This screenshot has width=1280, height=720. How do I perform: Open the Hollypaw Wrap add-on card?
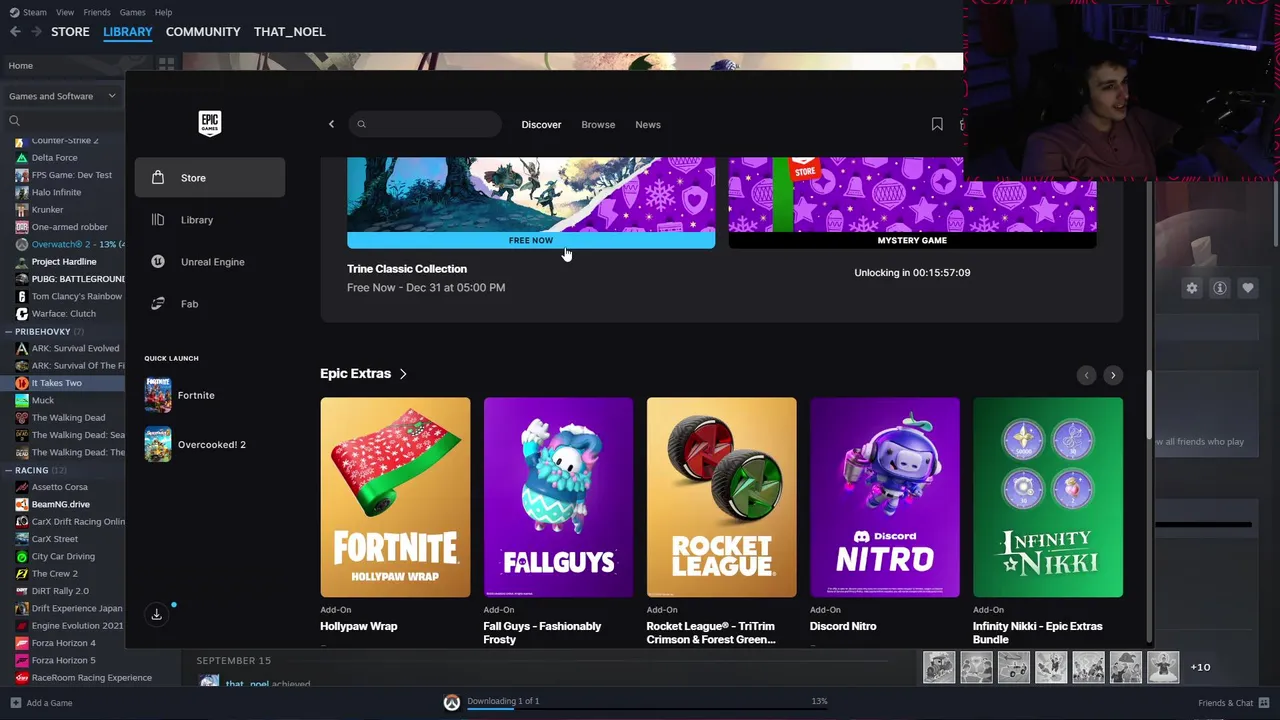click(395, 497)
